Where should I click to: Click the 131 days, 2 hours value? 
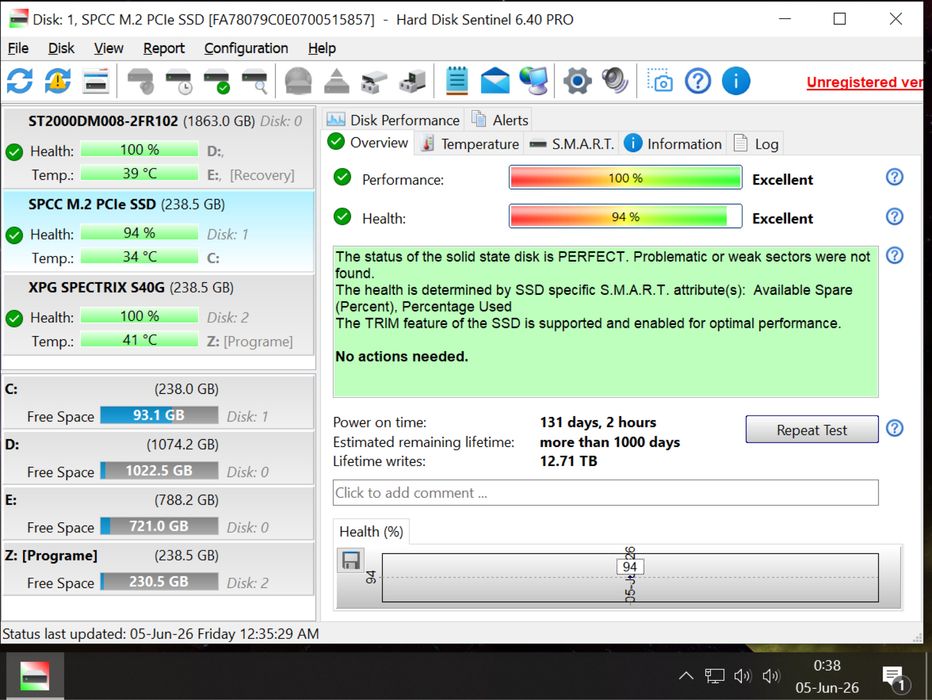point(598,422)
